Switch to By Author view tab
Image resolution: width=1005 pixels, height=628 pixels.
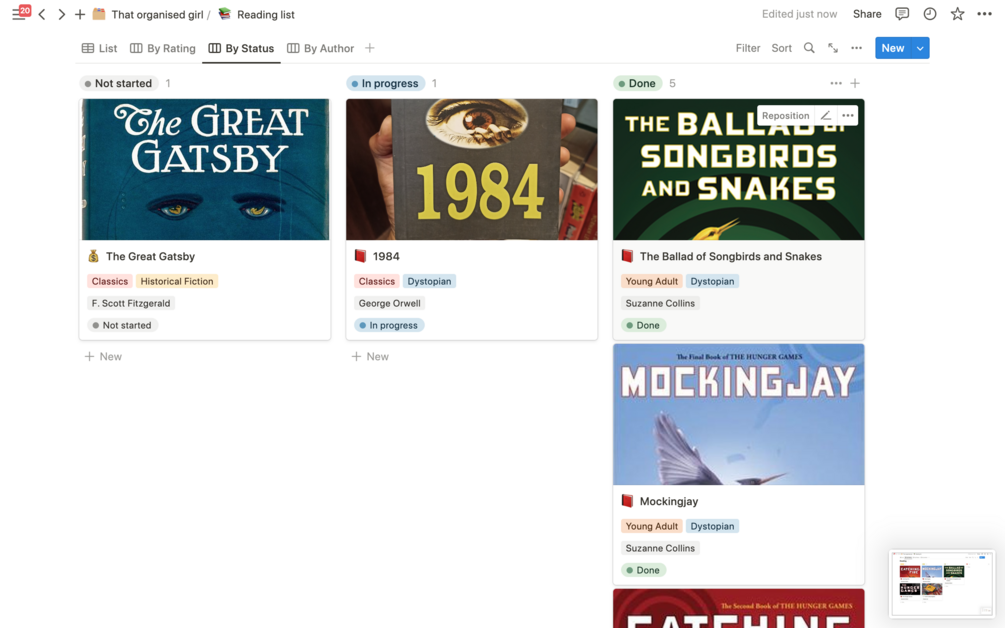[x=320, y=48]
